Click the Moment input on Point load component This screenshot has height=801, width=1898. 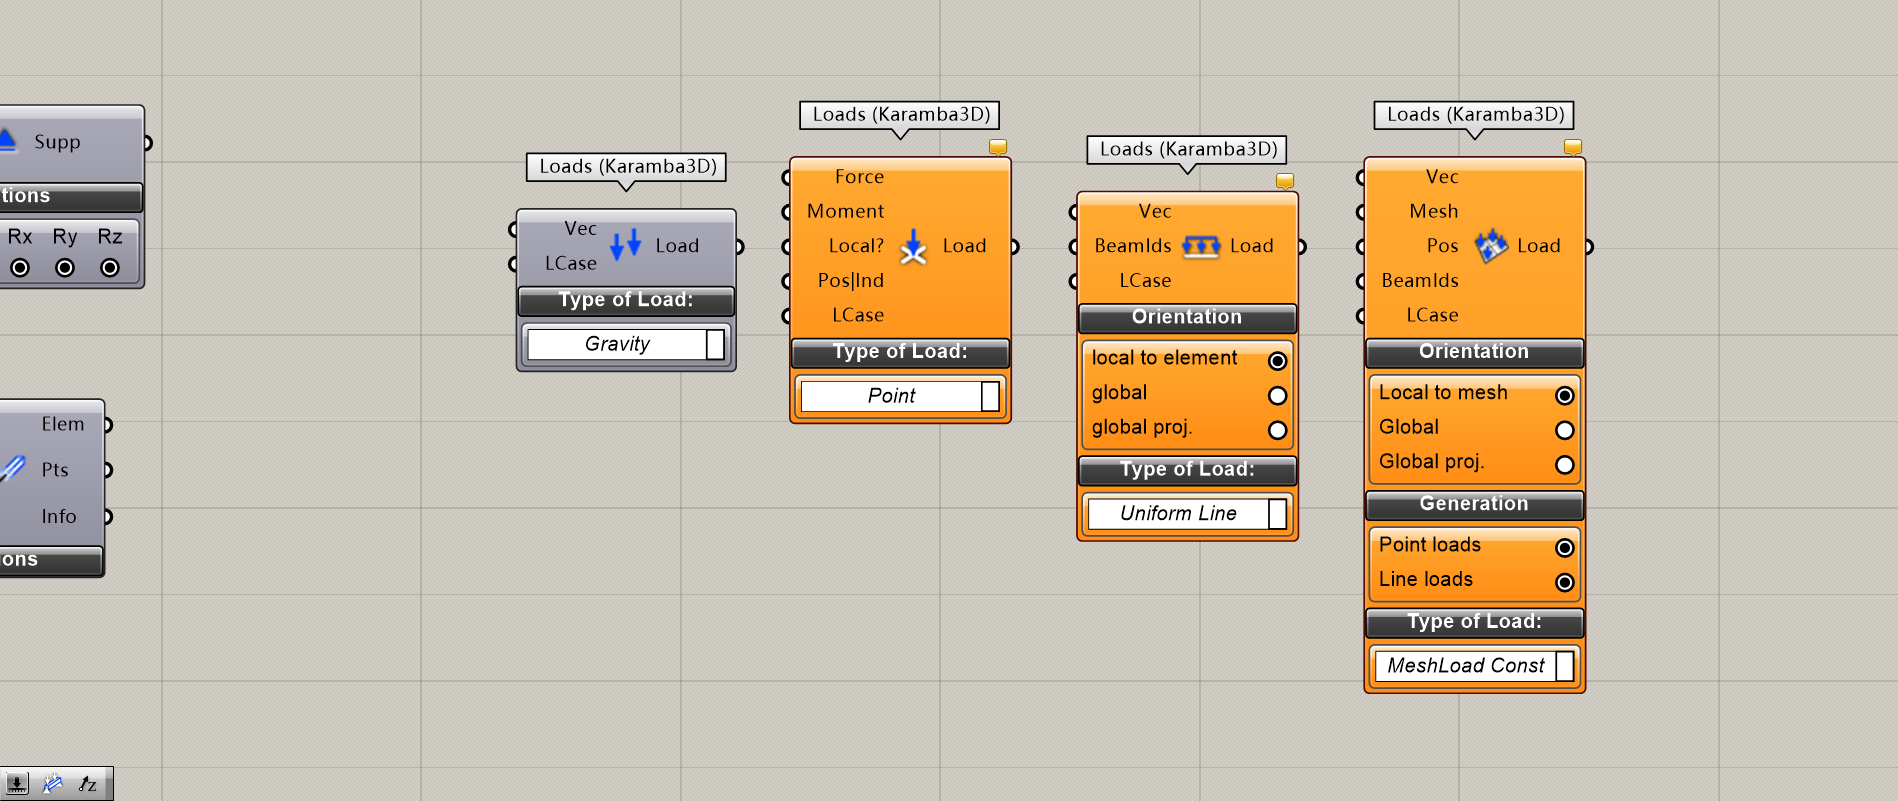(788, 212)
